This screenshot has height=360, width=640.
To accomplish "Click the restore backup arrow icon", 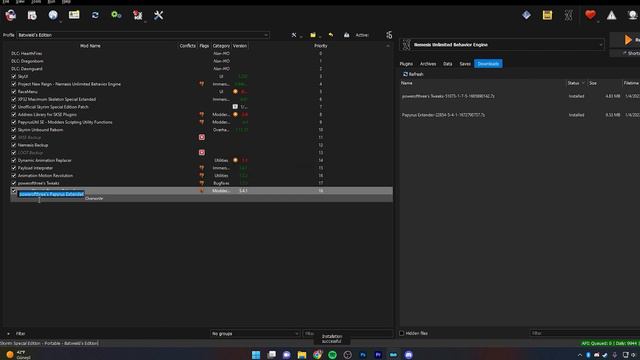I will tap(331, 35).
